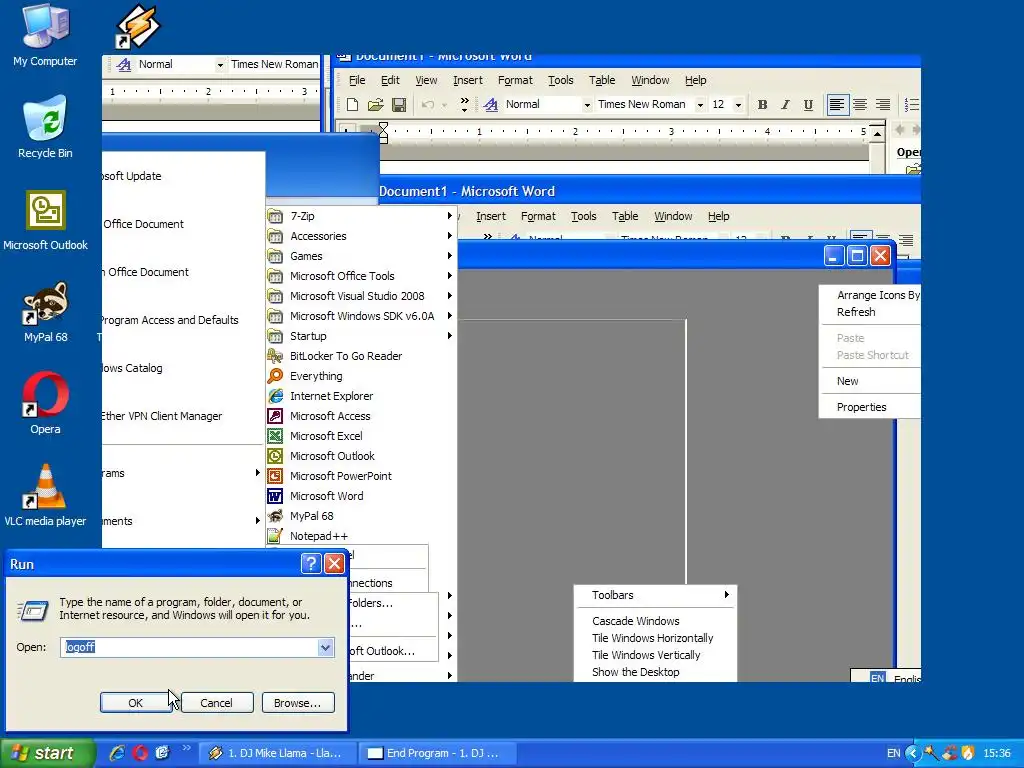Expand the Games submenu

click(x=361, y=256)
